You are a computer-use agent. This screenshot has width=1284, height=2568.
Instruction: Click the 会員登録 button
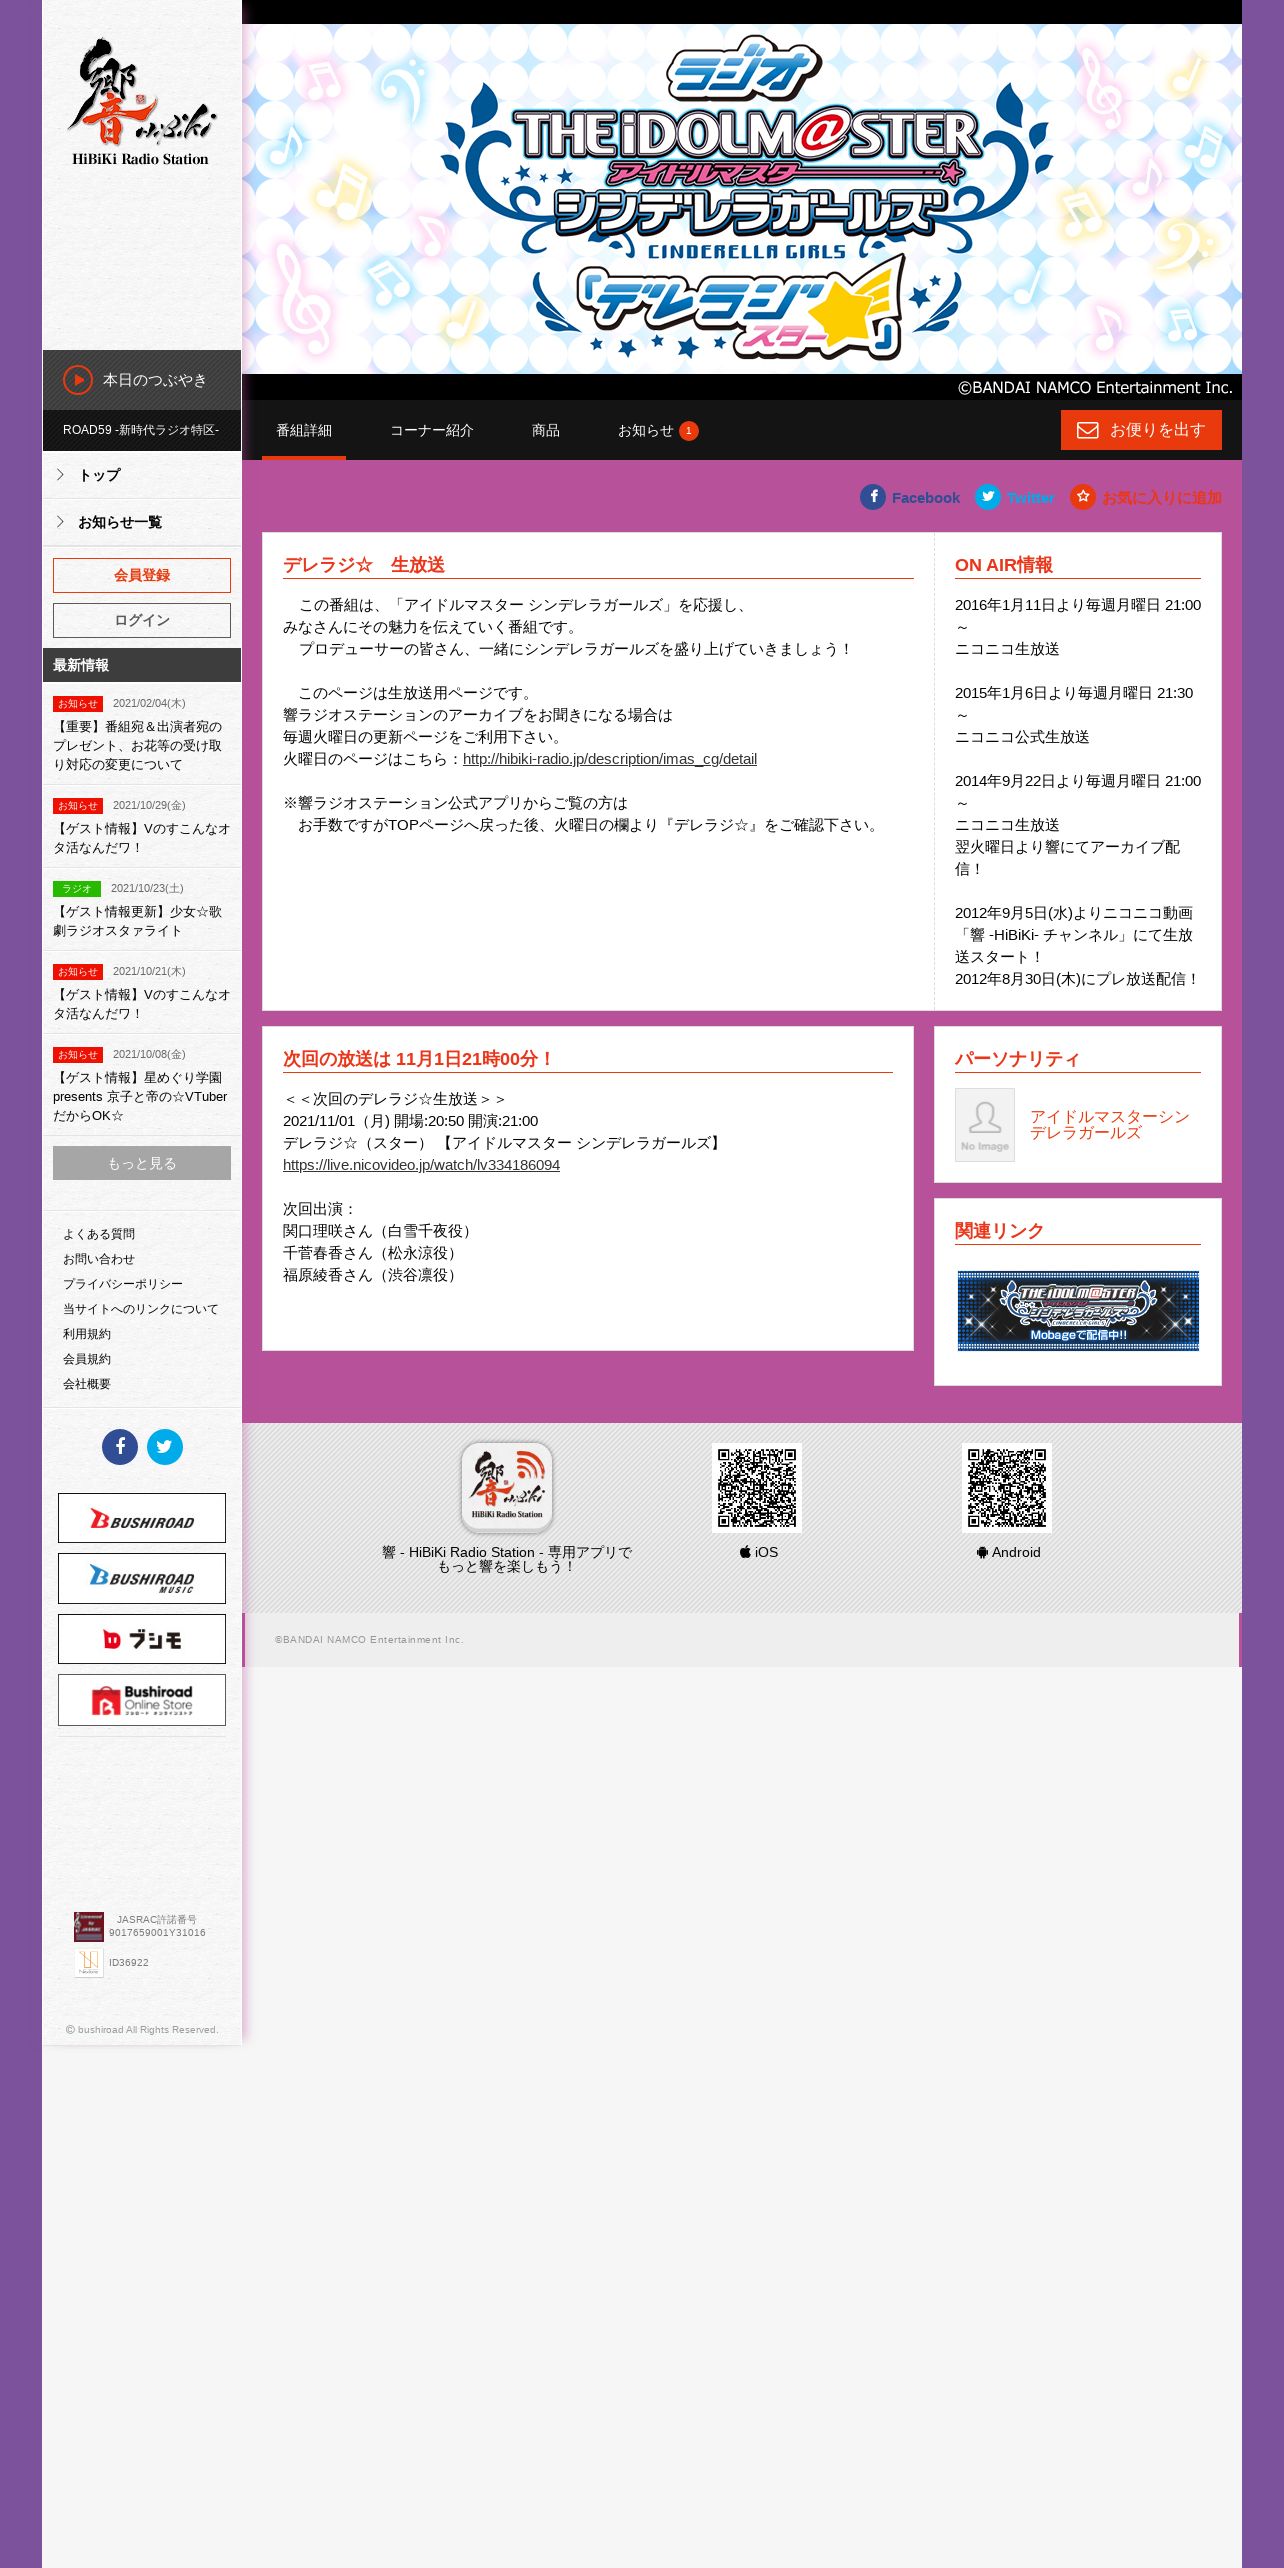click(x=142, y=575)
